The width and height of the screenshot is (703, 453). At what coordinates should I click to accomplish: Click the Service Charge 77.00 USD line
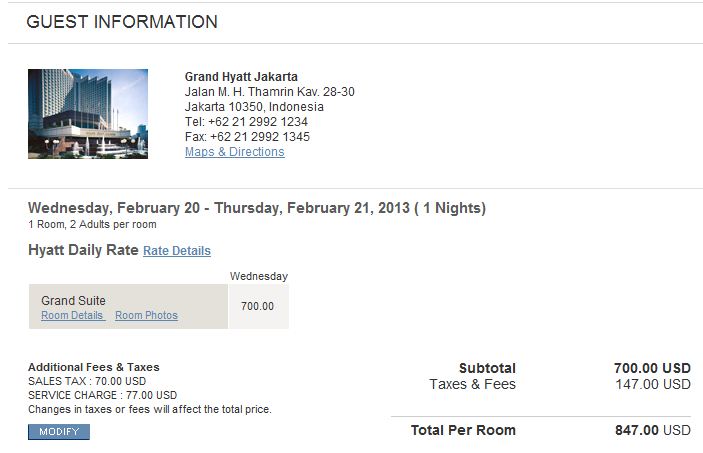tap(102, 395)
